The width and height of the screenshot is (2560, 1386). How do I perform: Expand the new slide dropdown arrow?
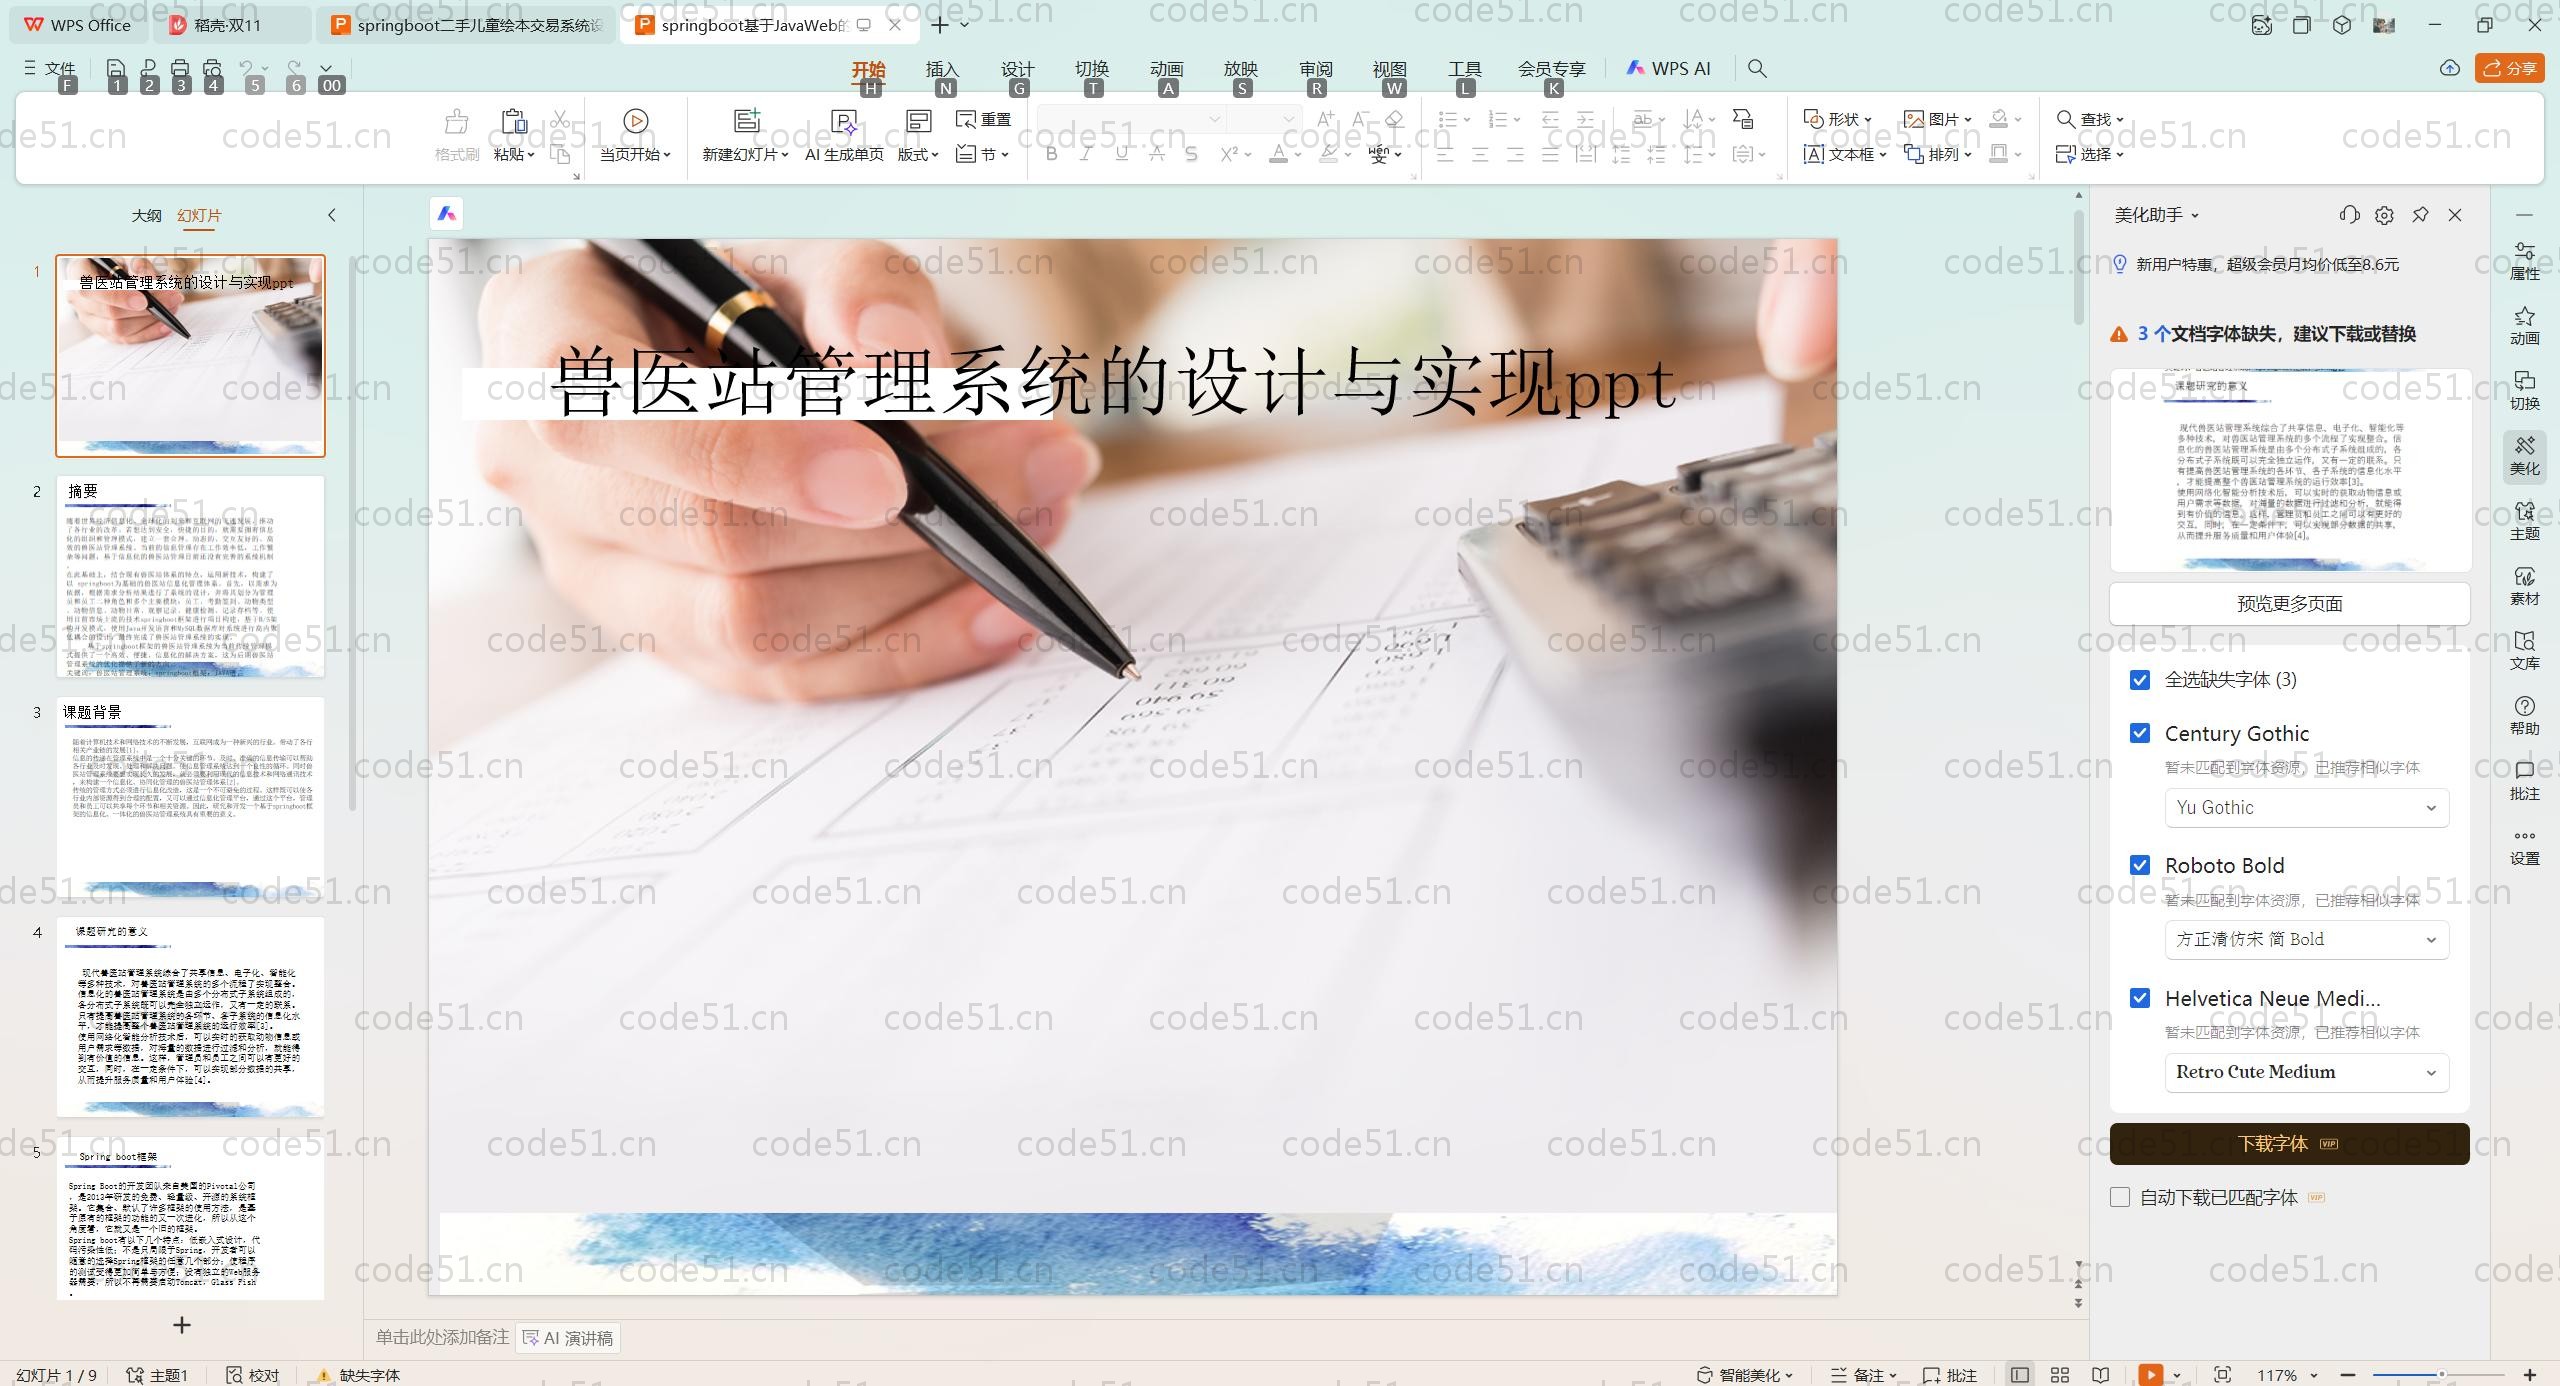(785, 155)
